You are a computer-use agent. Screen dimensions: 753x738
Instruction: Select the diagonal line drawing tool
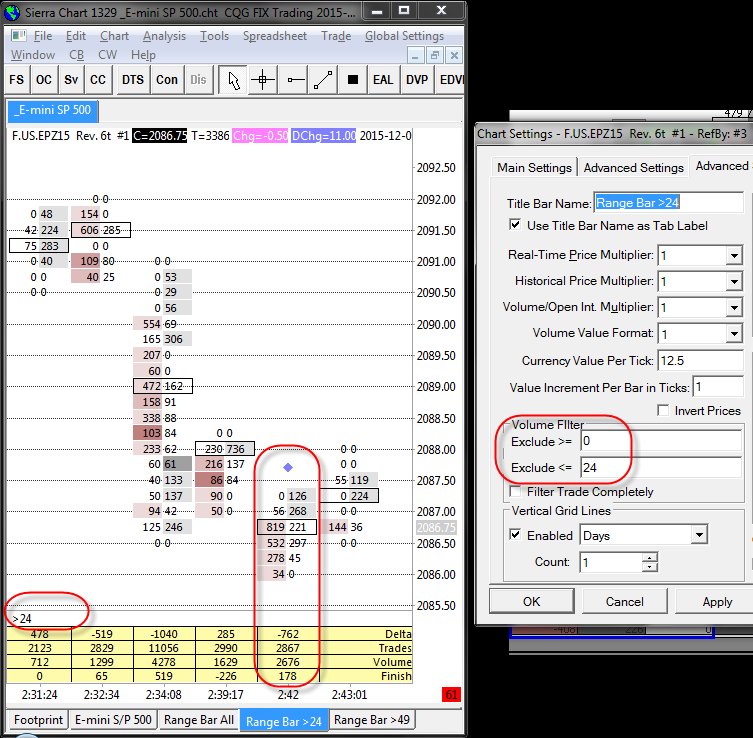click(x=323, y=80)
